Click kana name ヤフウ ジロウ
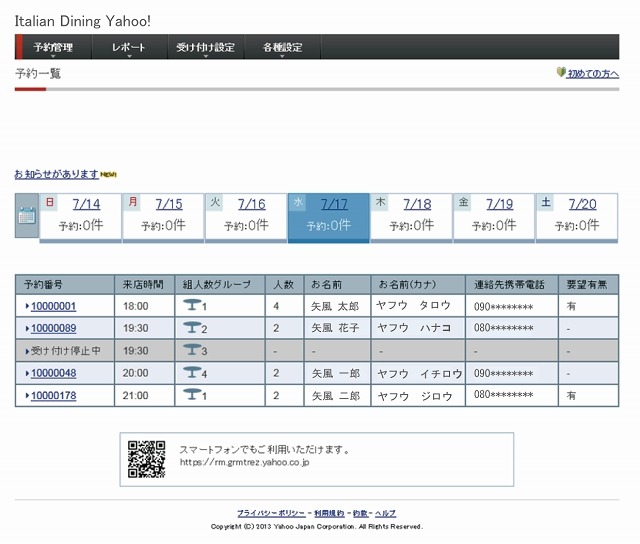640x544 pixels. coord(415,396)
